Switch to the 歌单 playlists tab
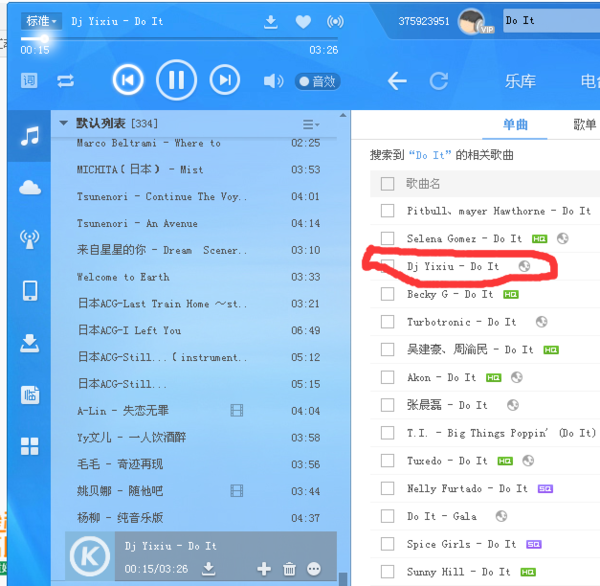The image size is (600, 586). point(584,124)
